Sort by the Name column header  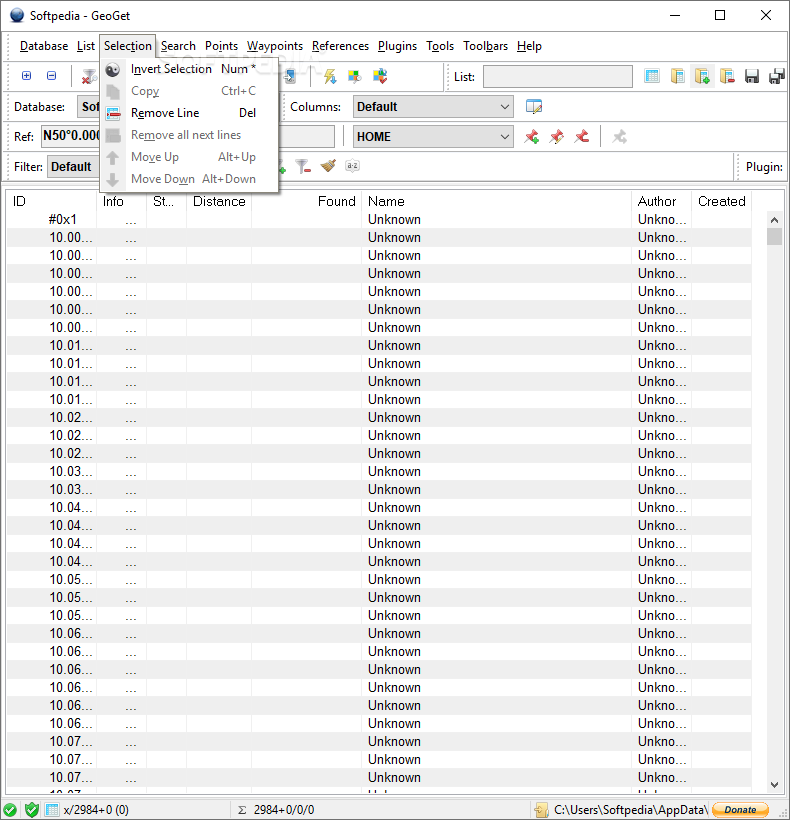click(x=496, y=201)
